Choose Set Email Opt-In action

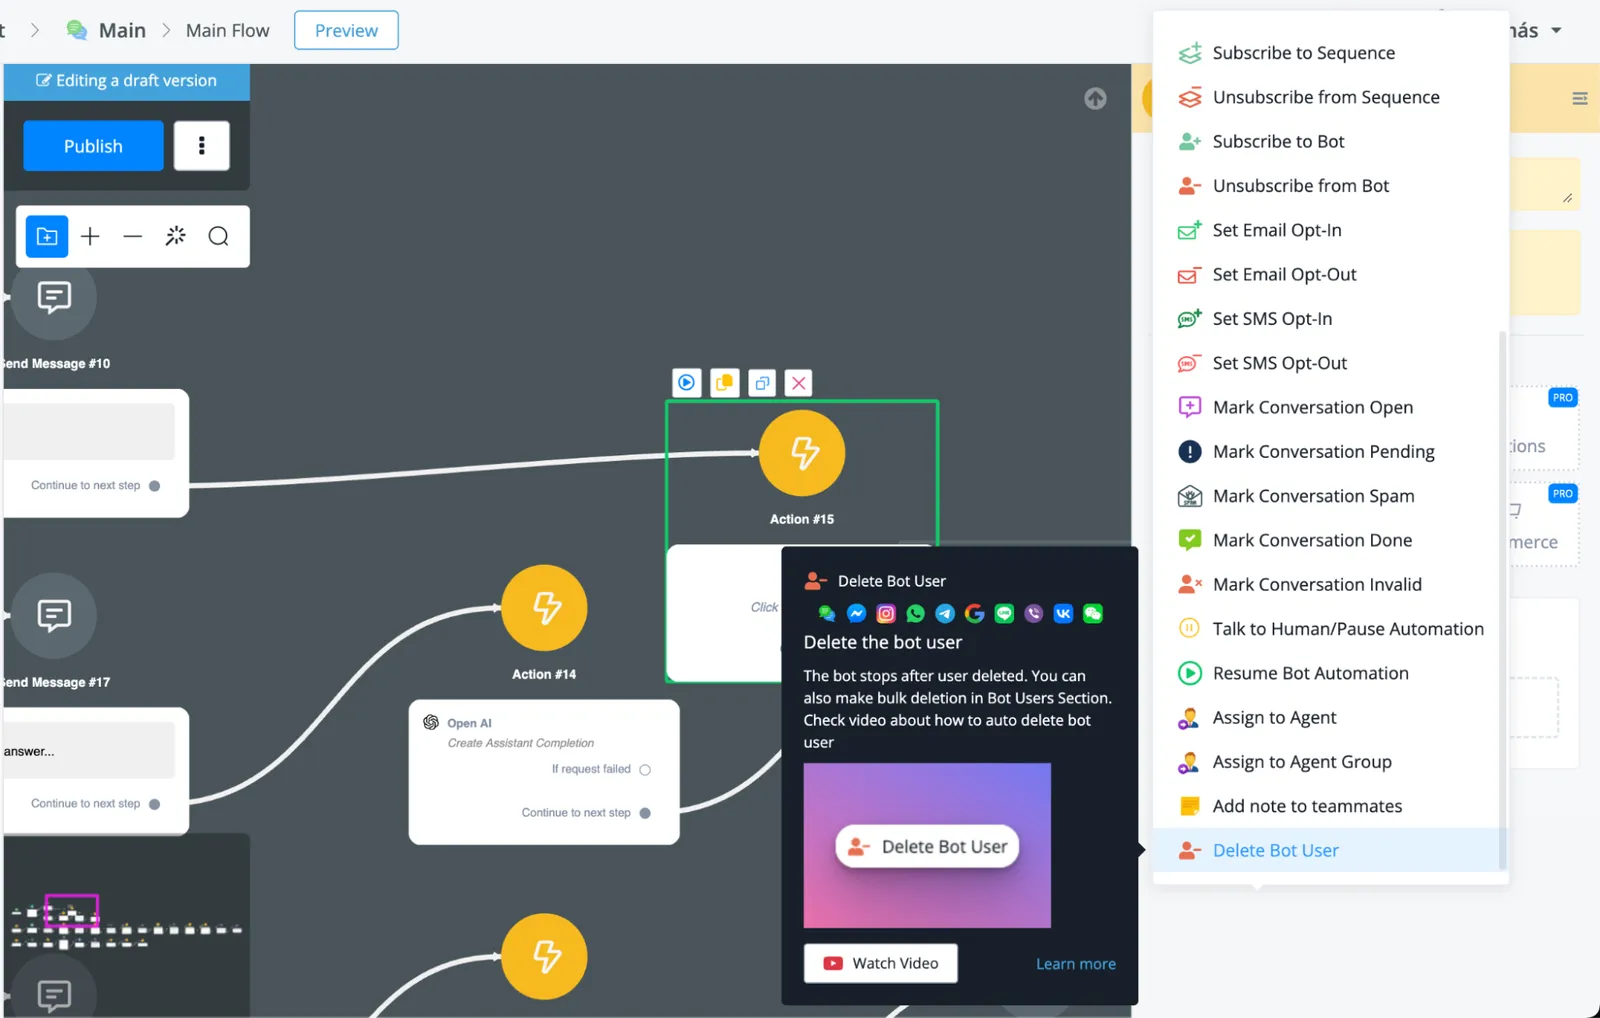(x=1330, y=230)
